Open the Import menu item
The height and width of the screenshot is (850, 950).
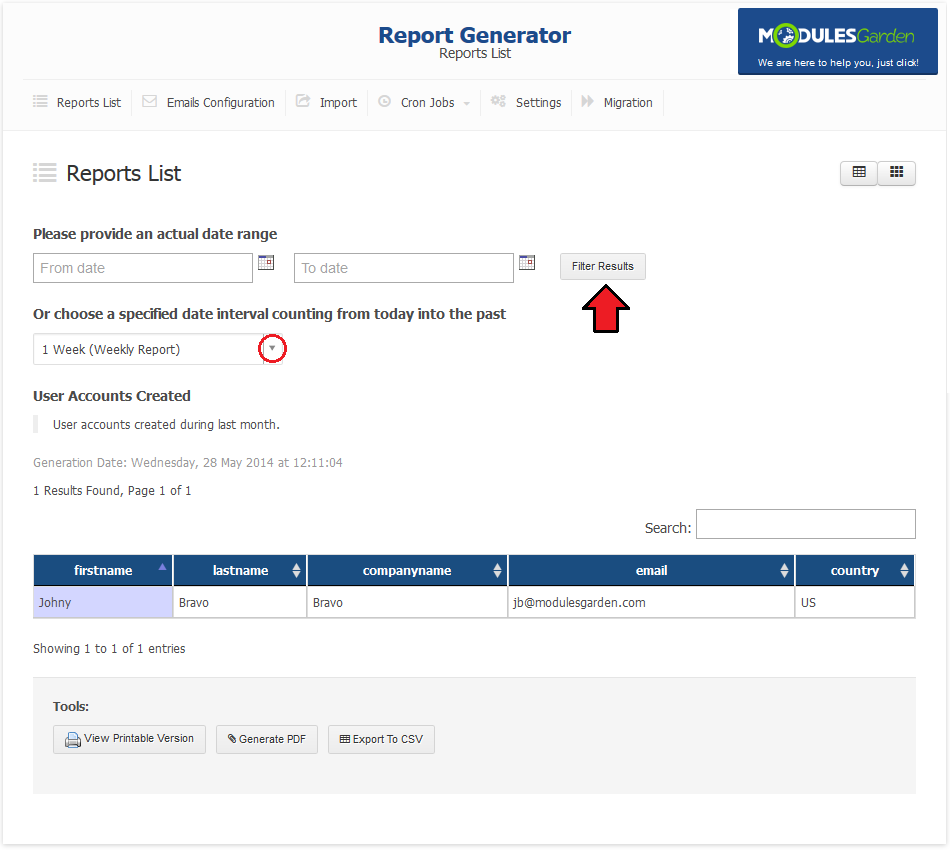click(338, 102)
